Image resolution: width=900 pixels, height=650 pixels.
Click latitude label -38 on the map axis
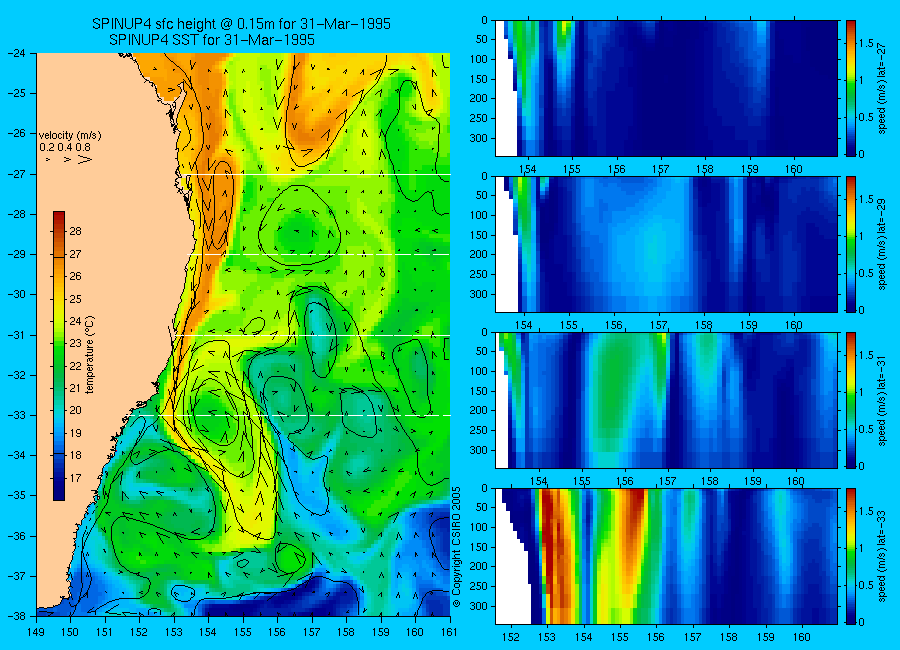pyautogui.click(x=16, y=616)
